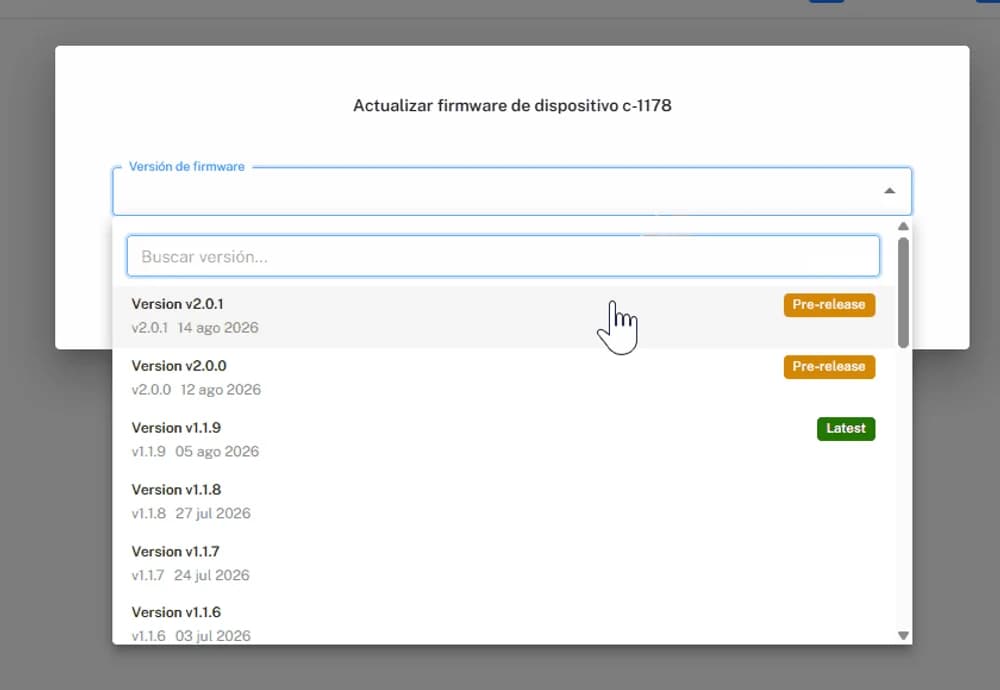Click the dropdown list scrollbar thumb
The height and width of the screenshot is (690, 1000).
pyautogui.click(x=903, y=293)
